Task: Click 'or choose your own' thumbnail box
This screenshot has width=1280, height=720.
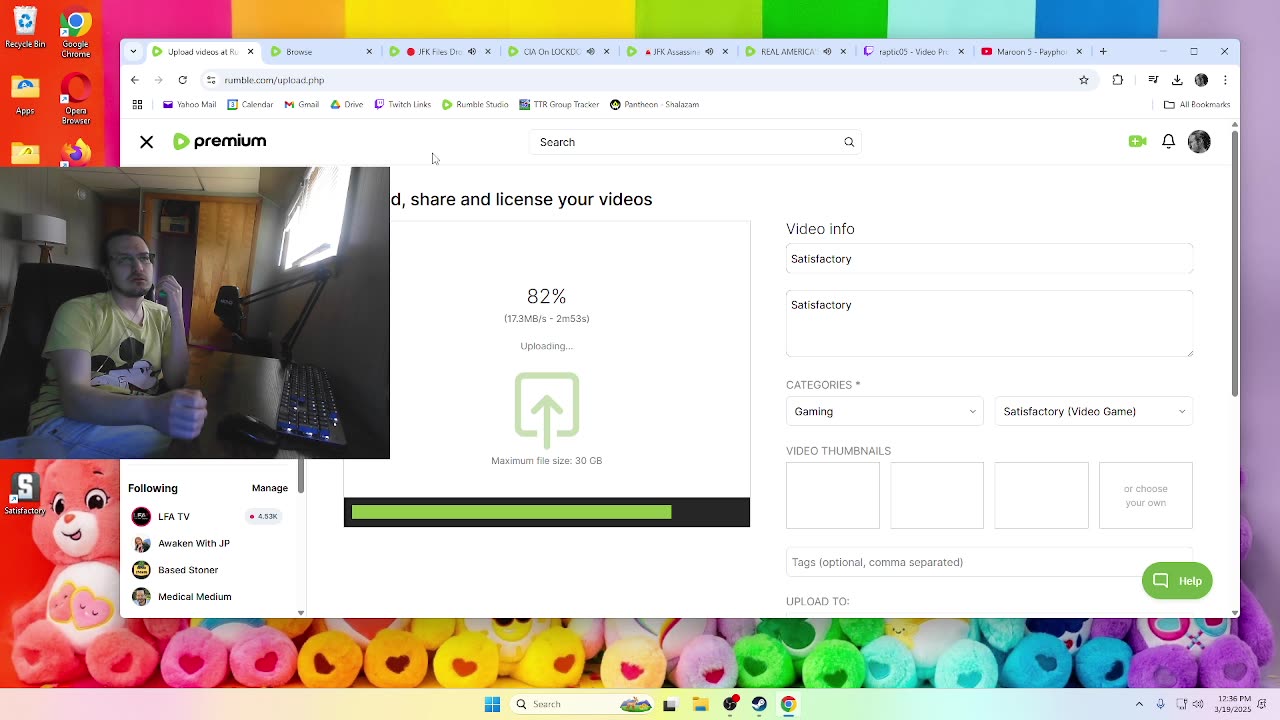Action: [1146, 495]
